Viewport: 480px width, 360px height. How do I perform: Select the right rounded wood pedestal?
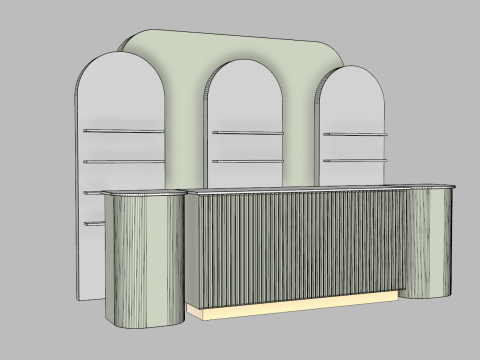[x=426, y=243]
